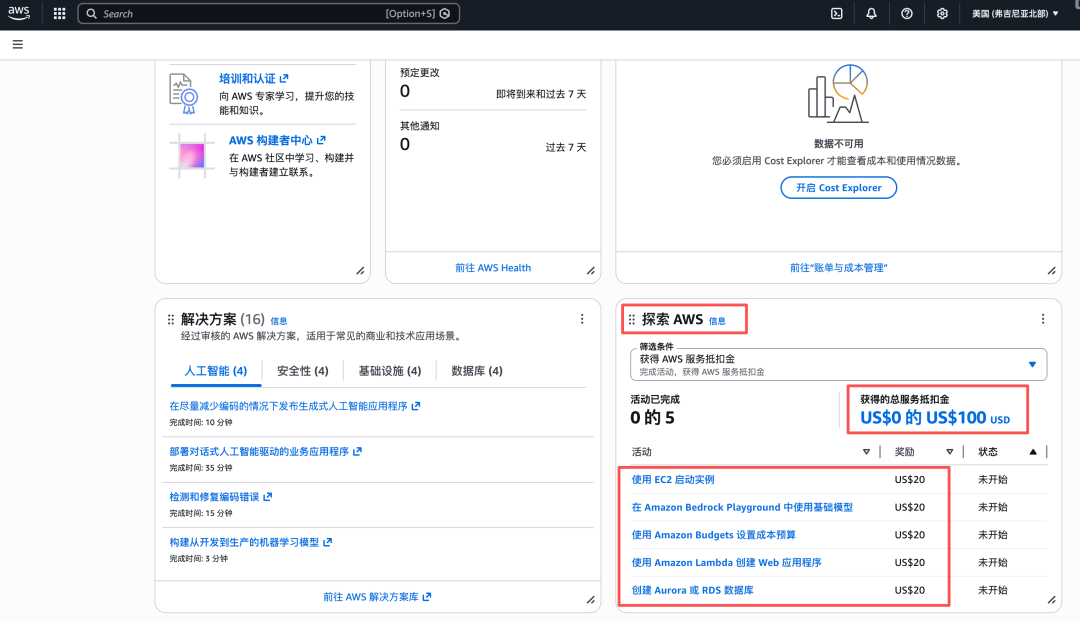1080x622 pixels.
Task: Click the drag handle of 解决方案 widget
Action: click(x=171, y=320)
